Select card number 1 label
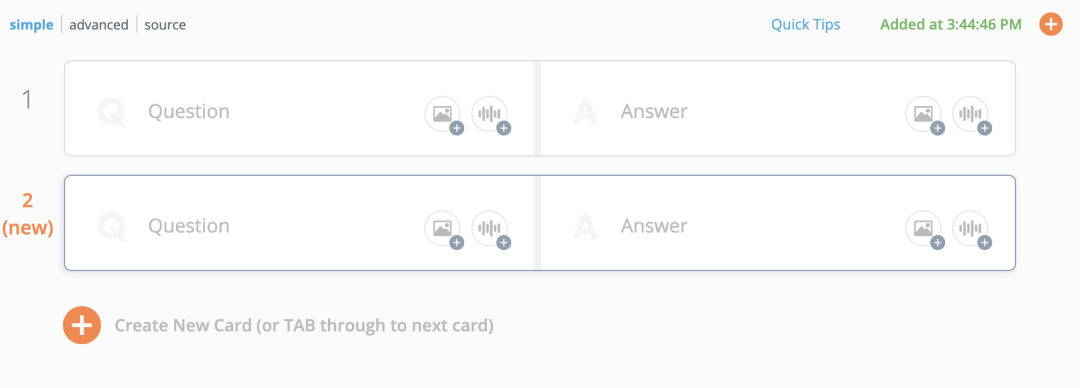The width and height of the screenshot is (1080, 388). point(28,101)
